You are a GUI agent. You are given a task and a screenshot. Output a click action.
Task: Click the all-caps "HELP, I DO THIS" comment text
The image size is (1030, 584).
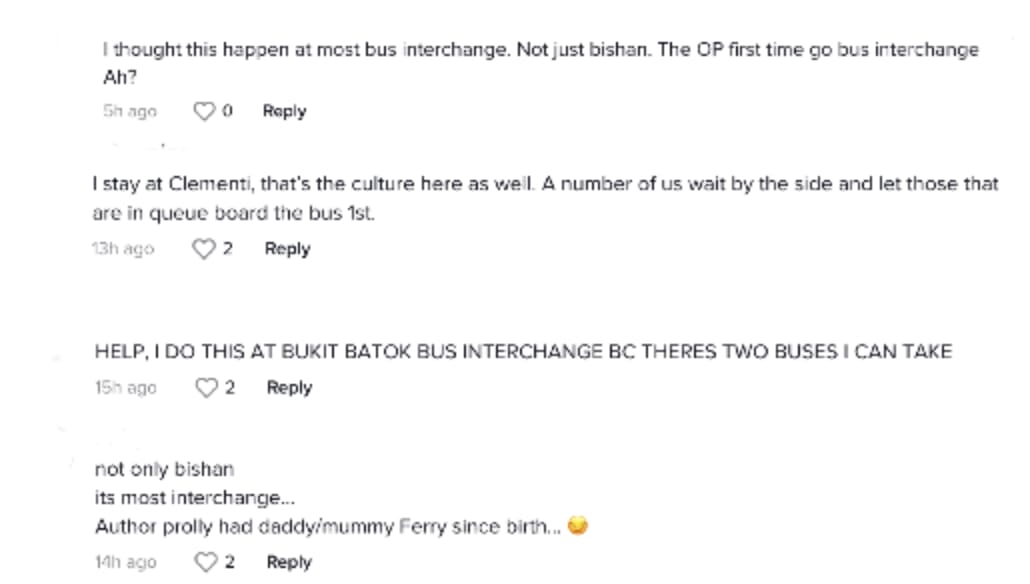click(523, 351)
